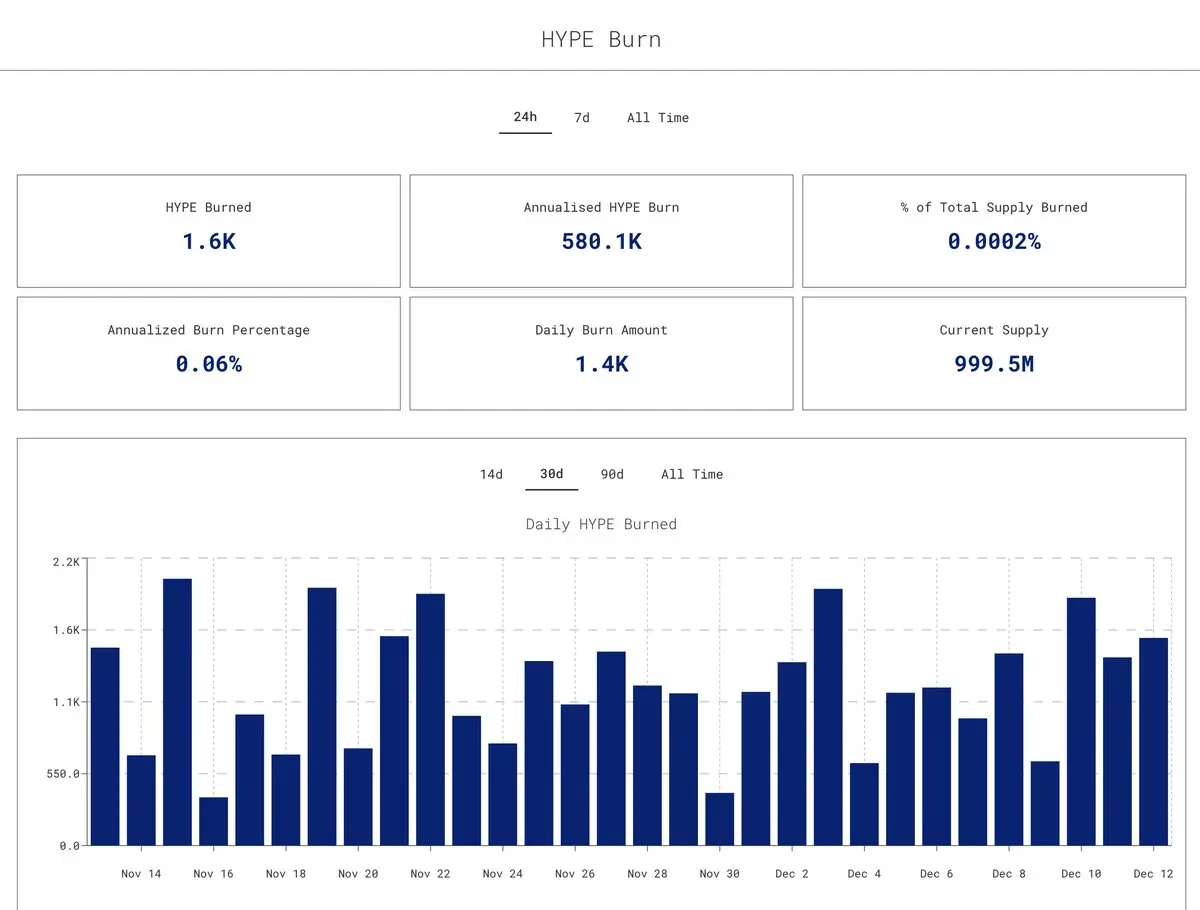Click the bar above Nov 26
This screenshot has width=1200, height=910.
(x=575, y=775)
